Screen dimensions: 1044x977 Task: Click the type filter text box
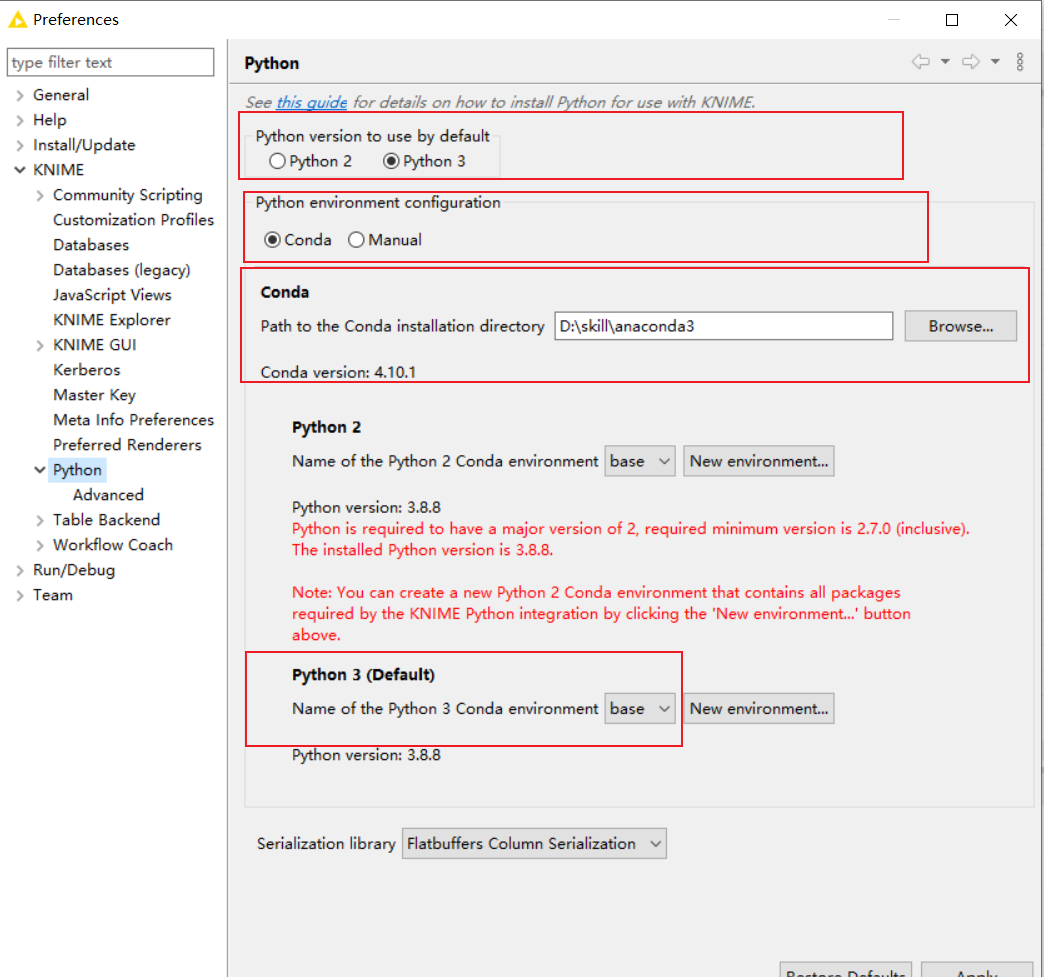(111, 62)
